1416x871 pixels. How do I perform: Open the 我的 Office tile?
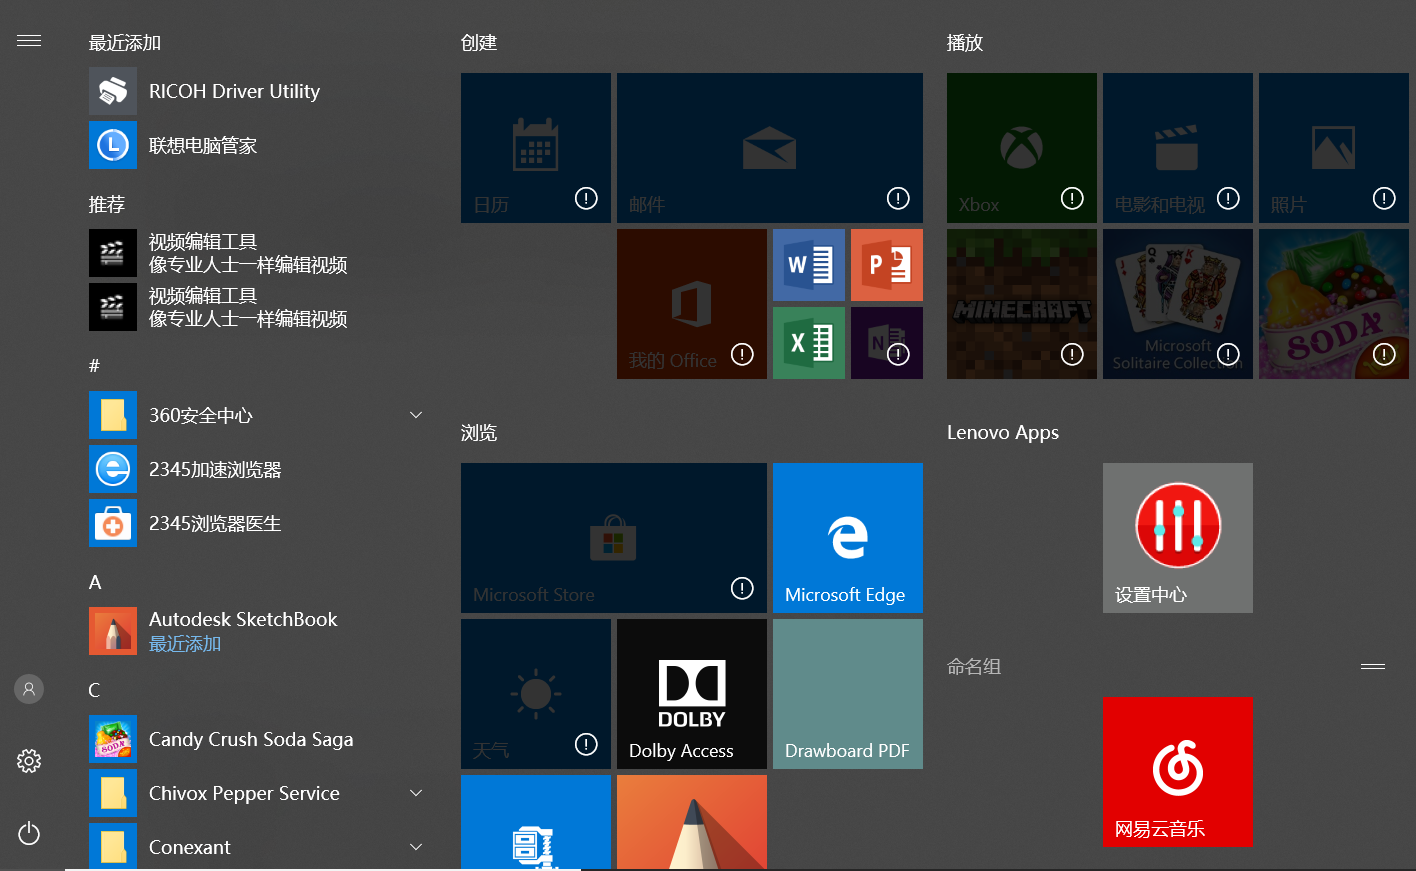[692, 304]
